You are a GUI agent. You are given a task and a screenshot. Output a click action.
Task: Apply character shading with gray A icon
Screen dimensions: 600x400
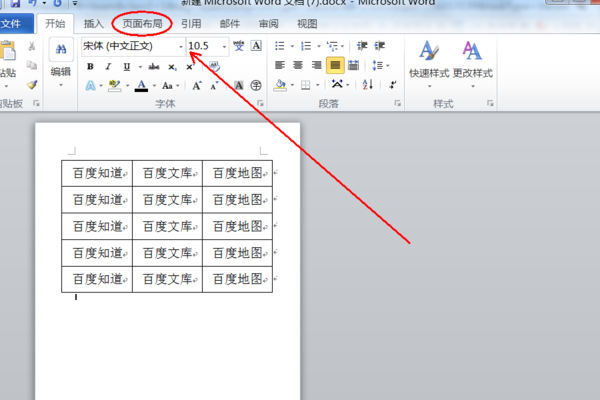(239, 85)
